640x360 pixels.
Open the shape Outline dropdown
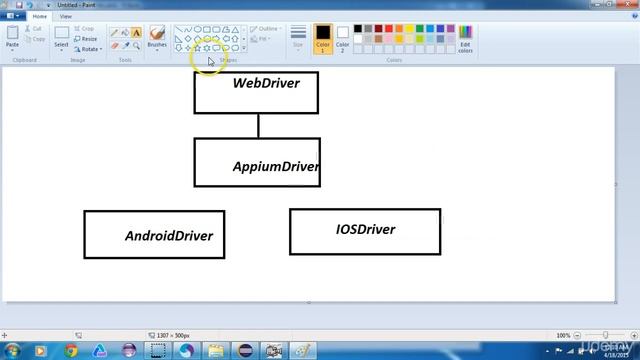[x=266, y=29]
